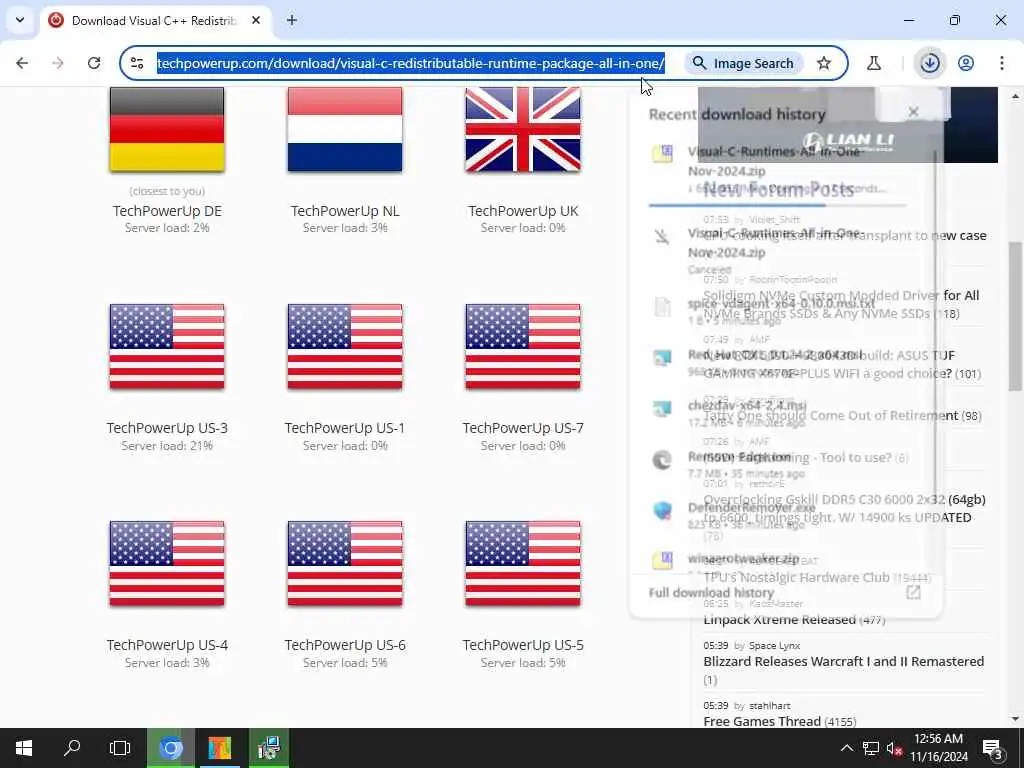Screen dimensions: 1024x768
Task: Open Windows taskbar search
Action: 72,748
